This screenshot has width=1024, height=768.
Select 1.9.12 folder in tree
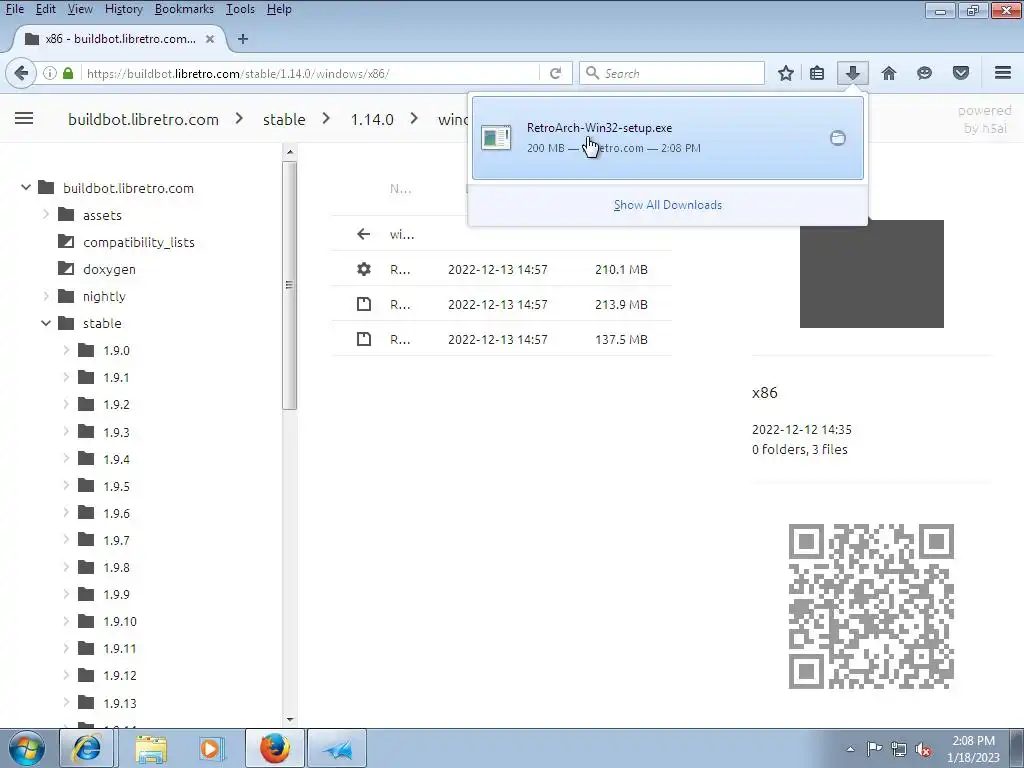120,675
